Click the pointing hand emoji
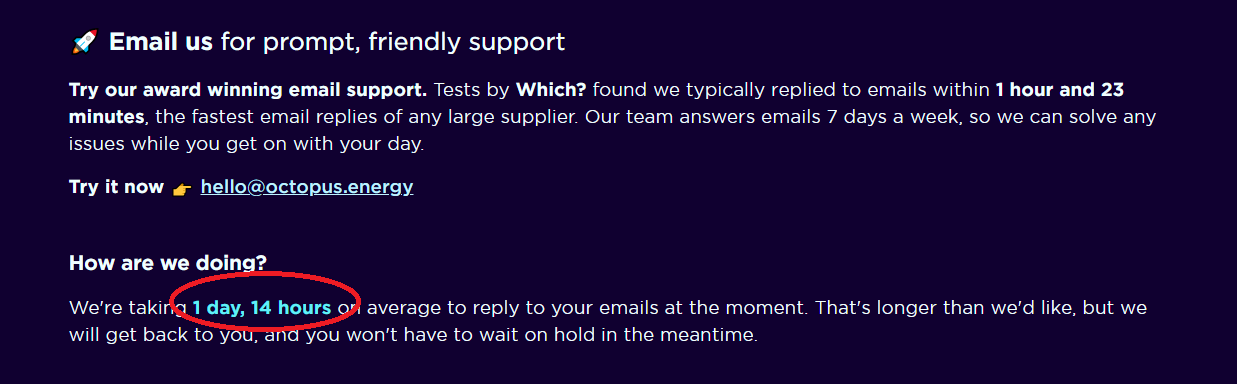 pyautogui.click(x=182, y=188)
